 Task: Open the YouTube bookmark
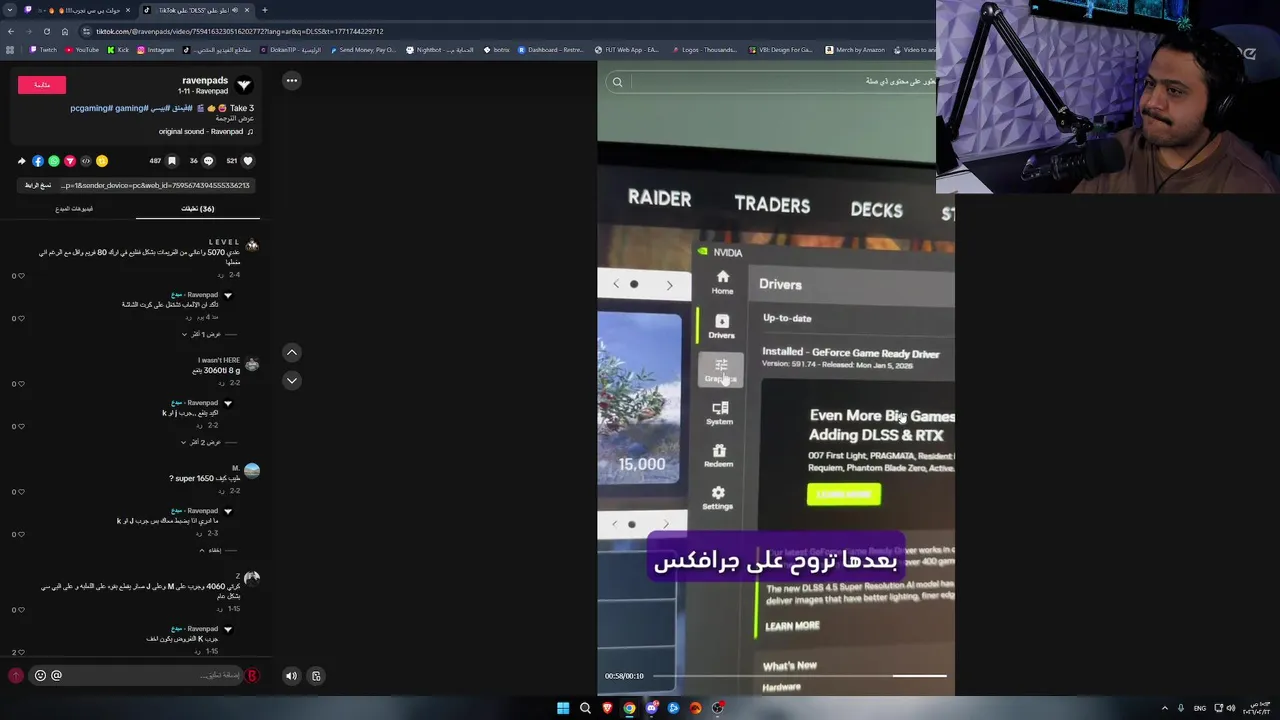pos(82,50)
